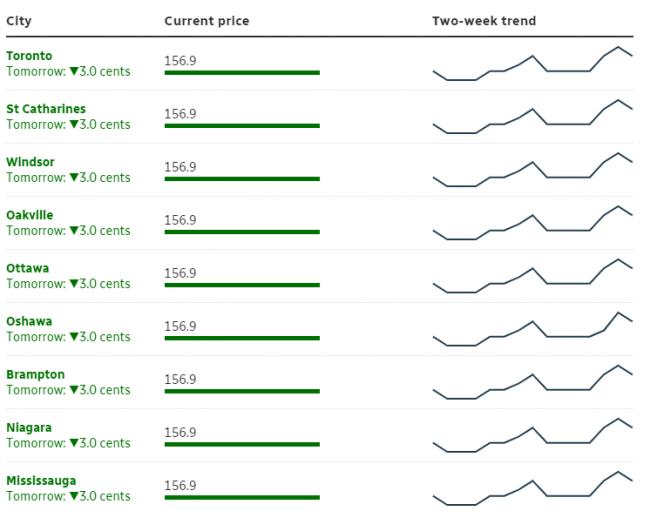The image size is (650, 511).
Task: Click the Oshawa two-week trend sparkline
Action: [x=533, y=329]
